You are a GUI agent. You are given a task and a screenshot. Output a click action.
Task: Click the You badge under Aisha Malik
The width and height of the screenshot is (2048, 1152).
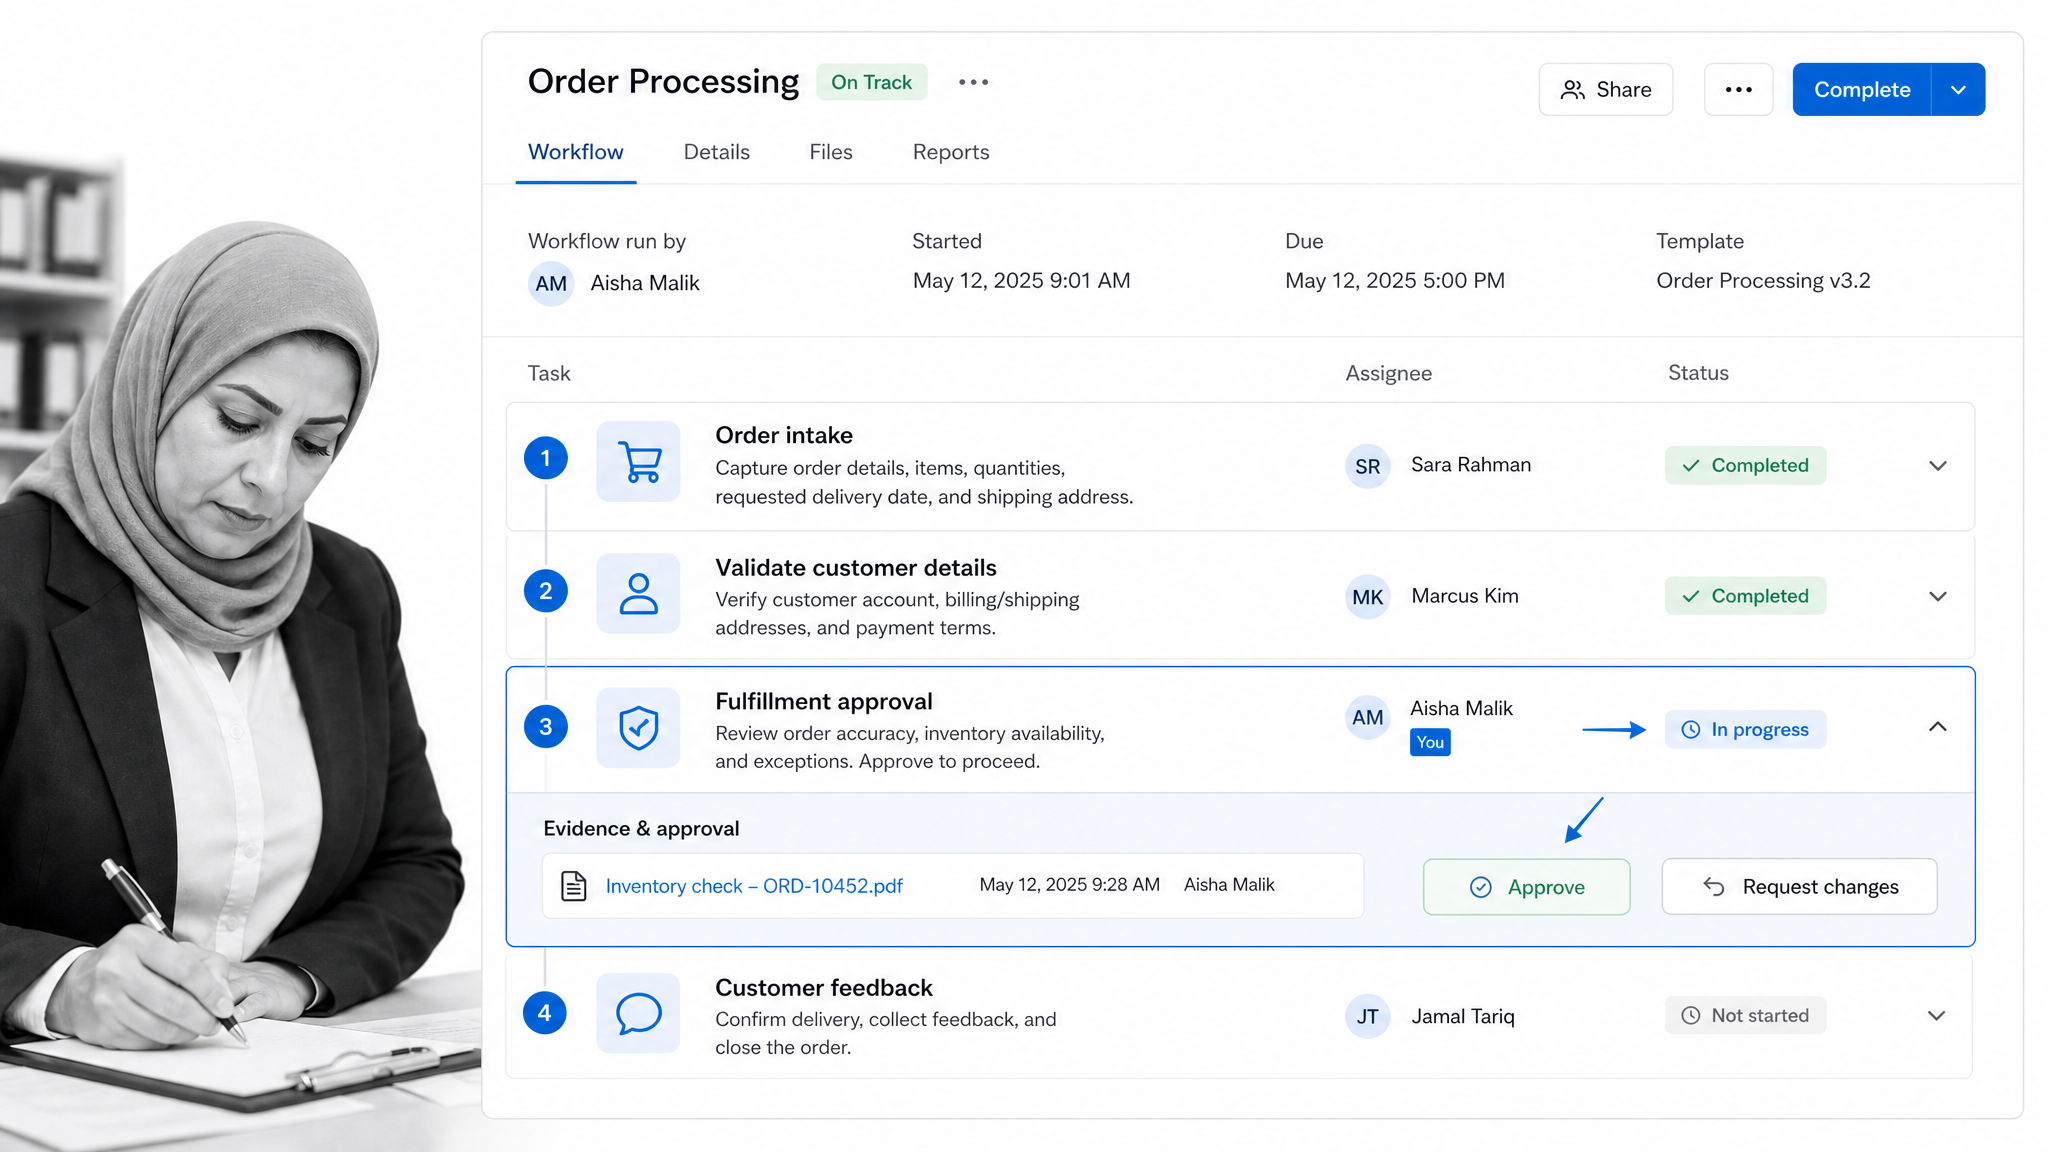click(x=1430, y=742)
